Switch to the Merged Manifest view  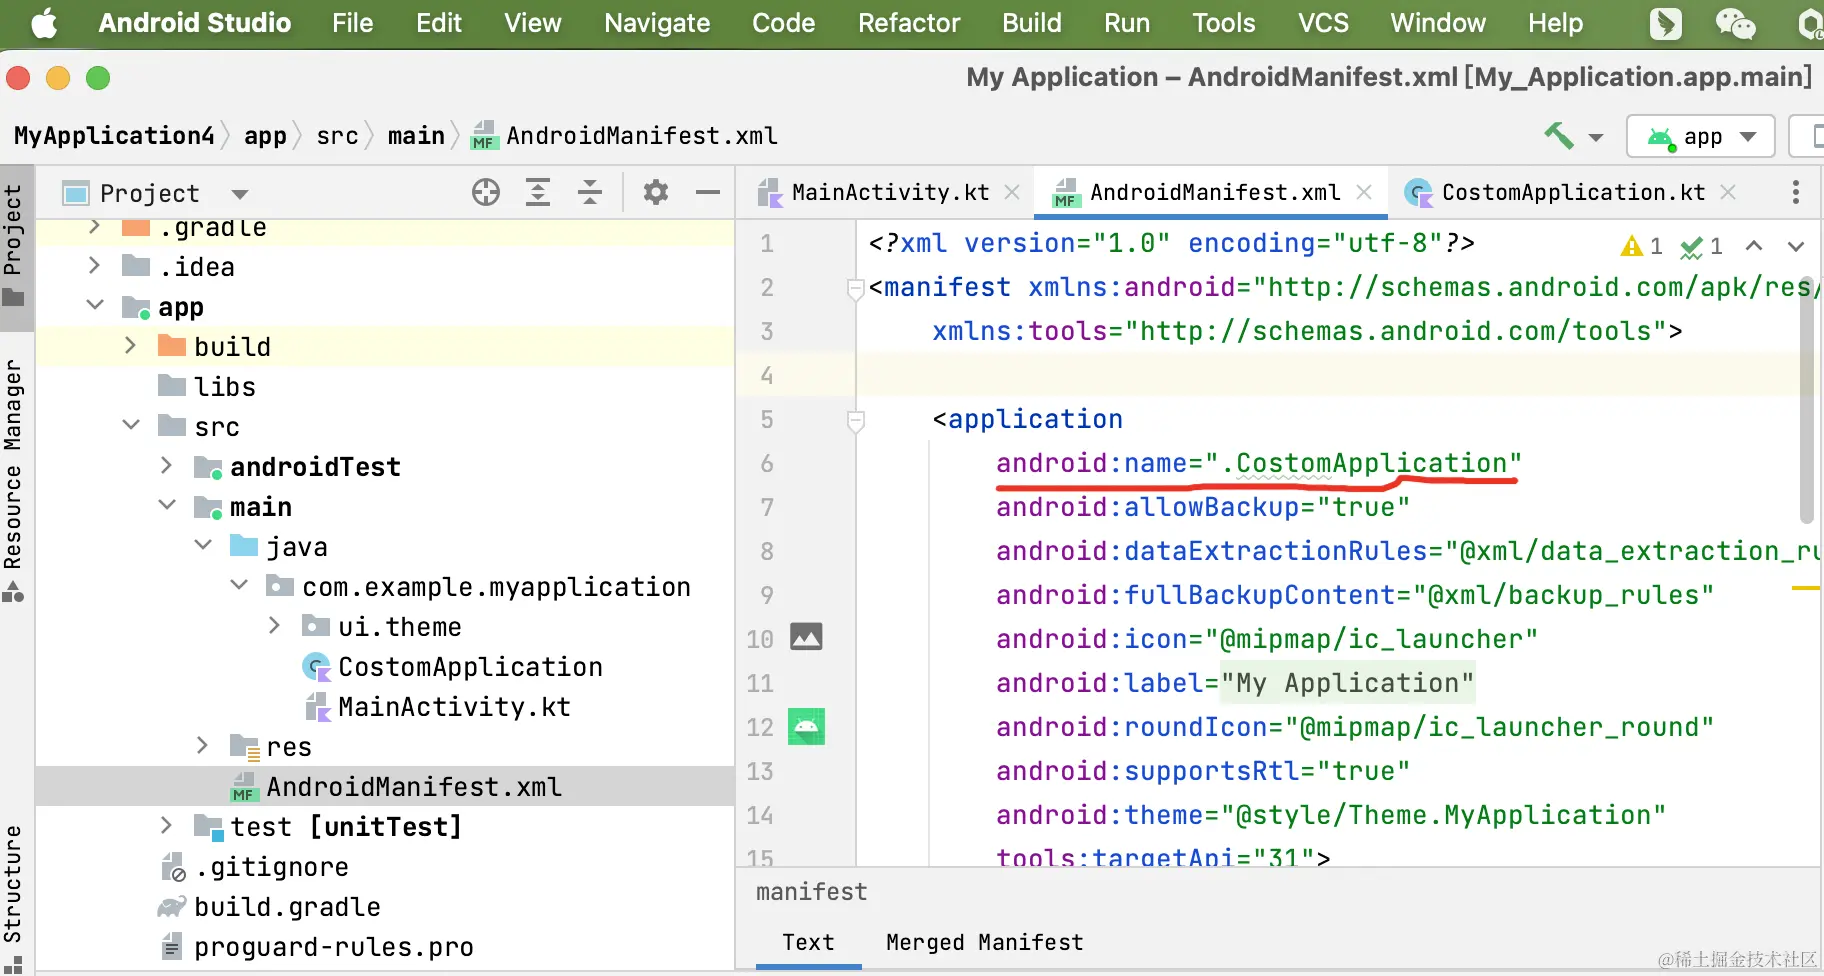984,942
